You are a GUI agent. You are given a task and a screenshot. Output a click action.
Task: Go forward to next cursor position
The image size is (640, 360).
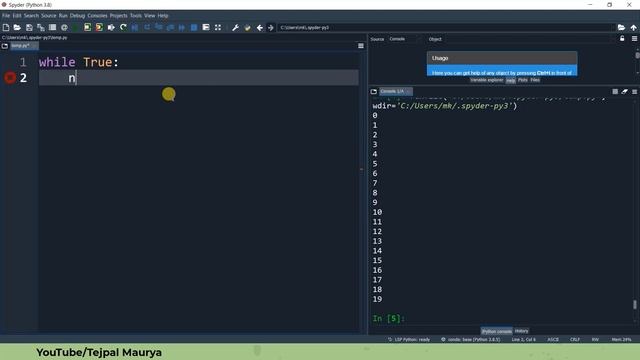pos(270,27)
